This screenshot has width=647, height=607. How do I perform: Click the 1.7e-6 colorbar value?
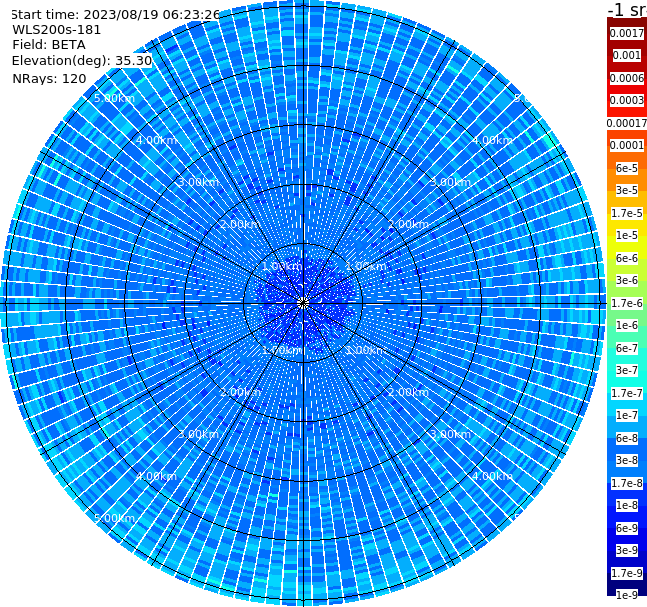[627, 303]
